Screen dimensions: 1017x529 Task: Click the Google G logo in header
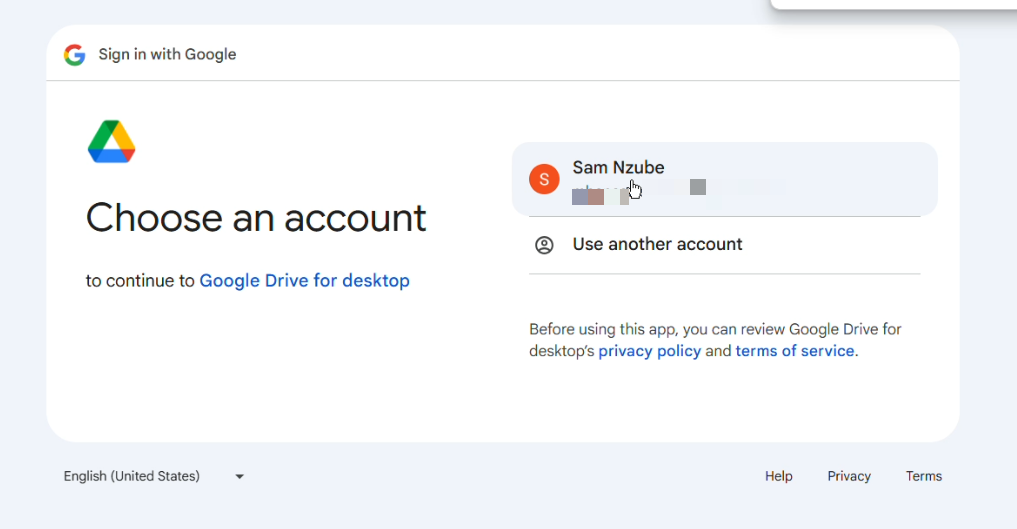point(74,55)
